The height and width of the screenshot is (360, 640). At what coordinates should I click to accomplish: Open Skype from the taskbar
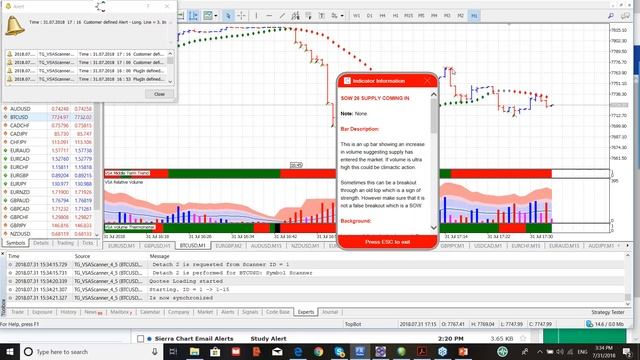[x=339, y=352]
